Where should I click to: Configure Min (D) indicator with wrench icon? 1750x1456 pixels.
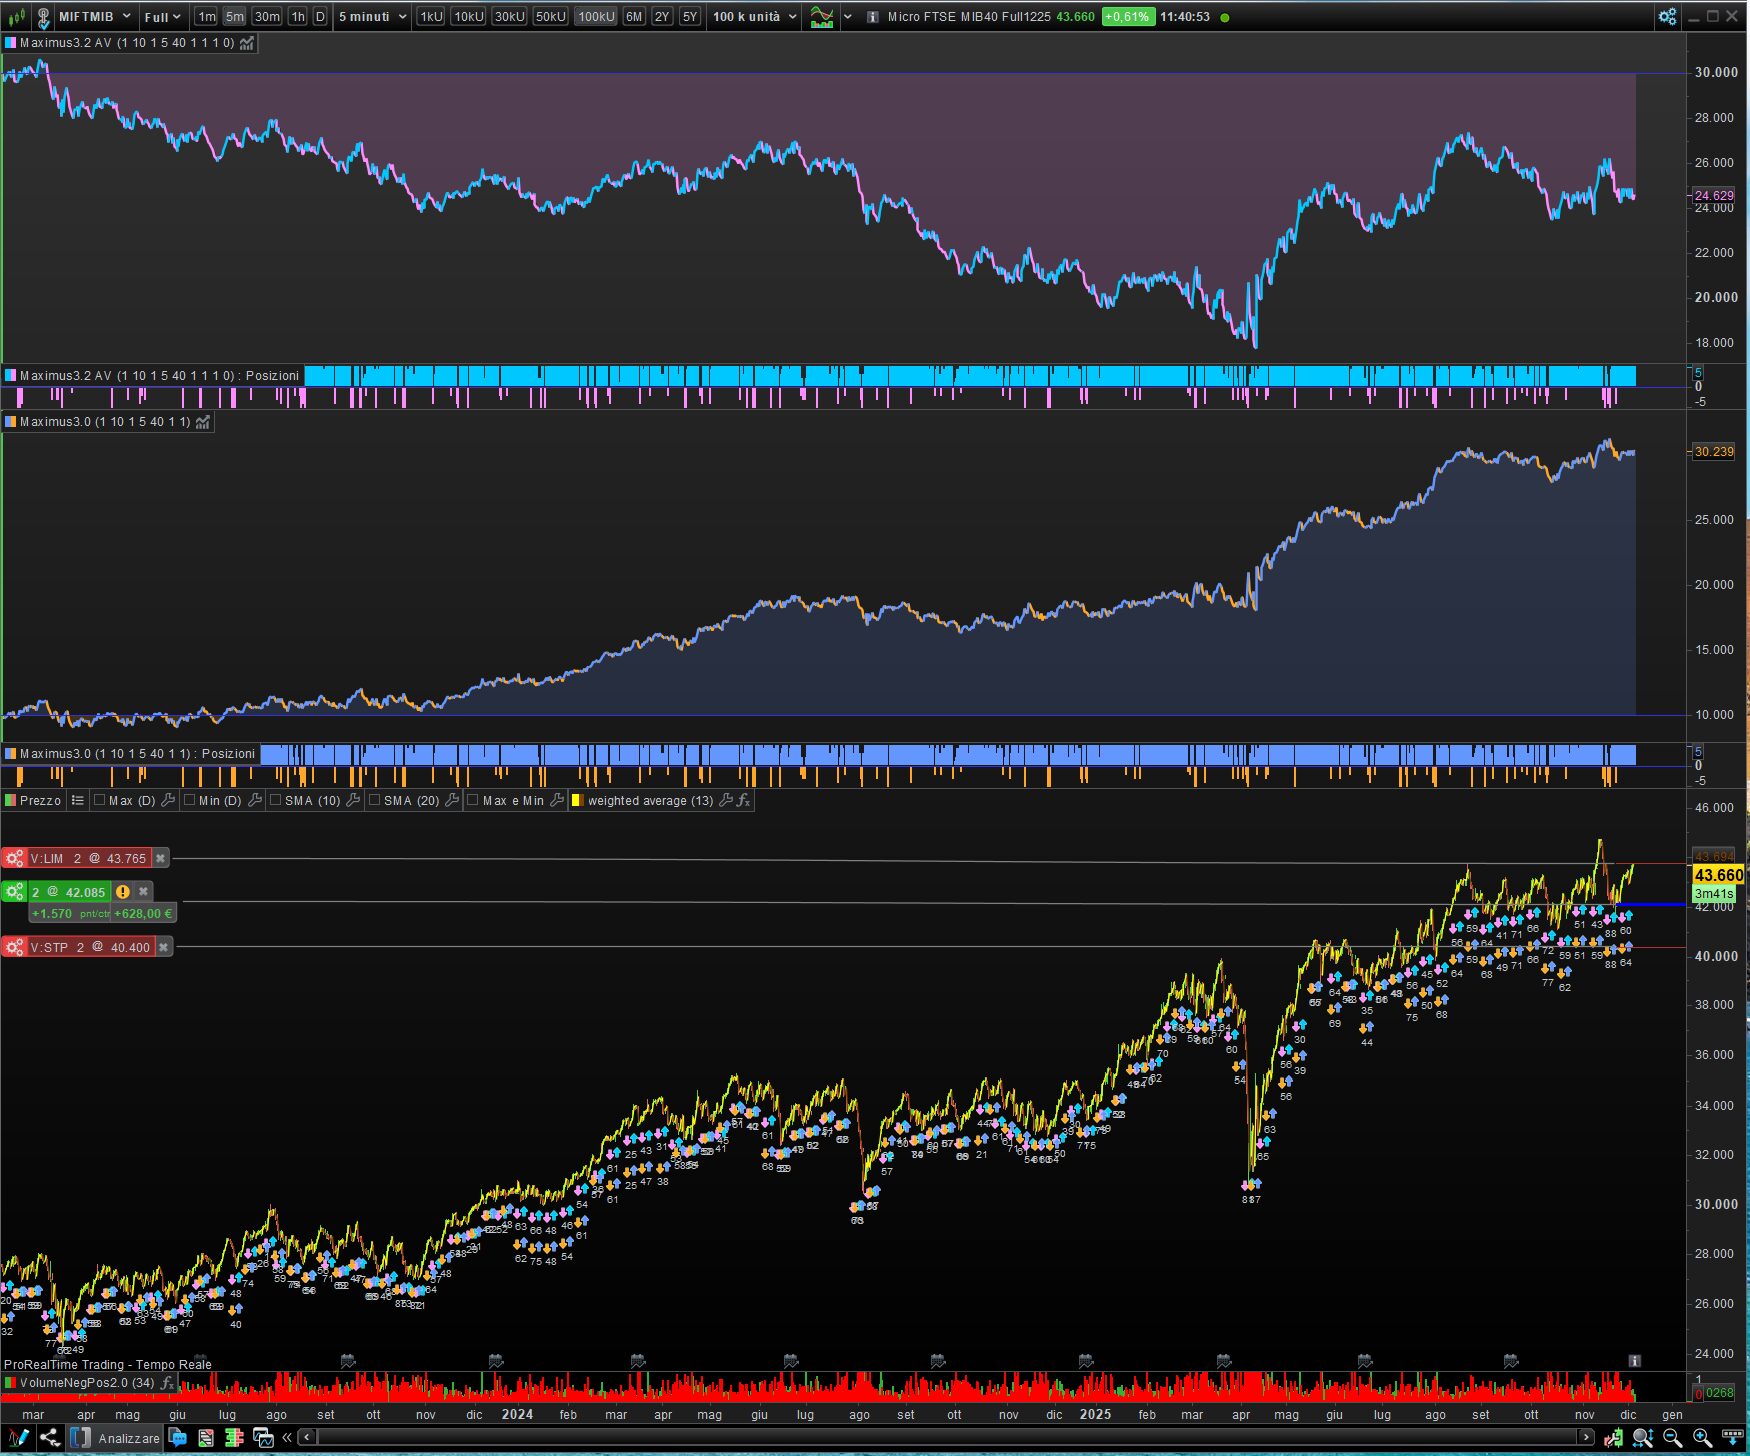click(x=255, y=800)
